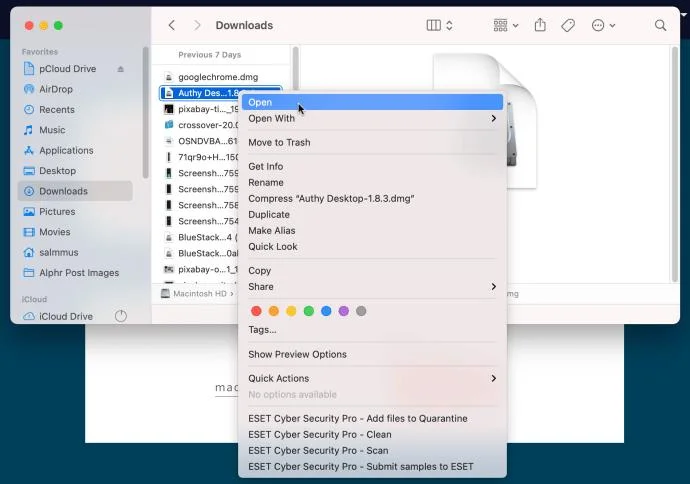Apply the blue tag color
The width and height of the screenshot is (690, 484).
click(x=326, y=311)
